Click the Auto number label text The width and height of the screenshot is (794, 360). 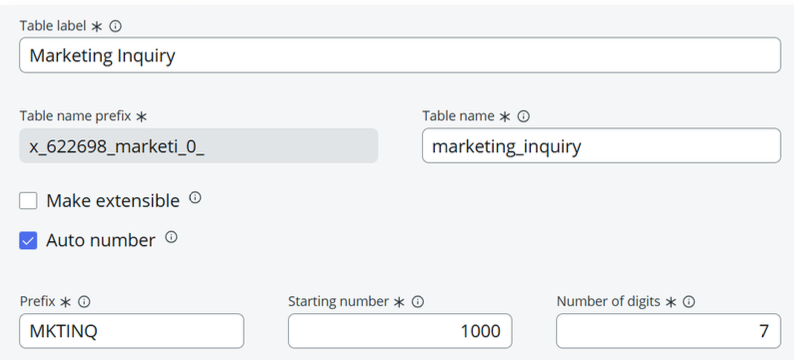pyautogui.click(x=101, y=241)
